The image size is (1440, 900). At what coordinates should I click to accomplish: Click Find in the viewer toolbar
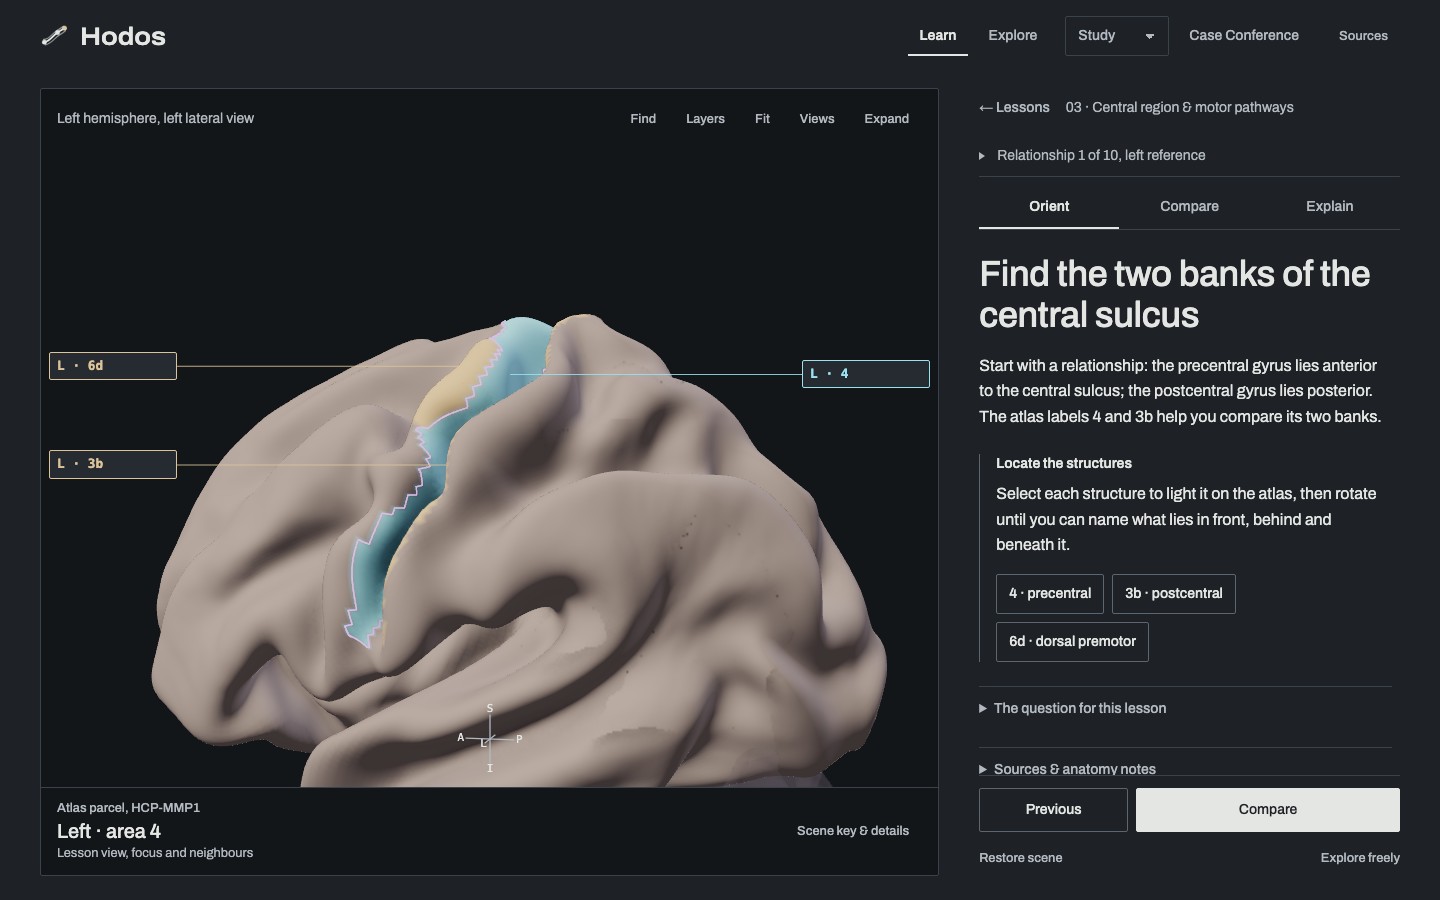point(643,119)
